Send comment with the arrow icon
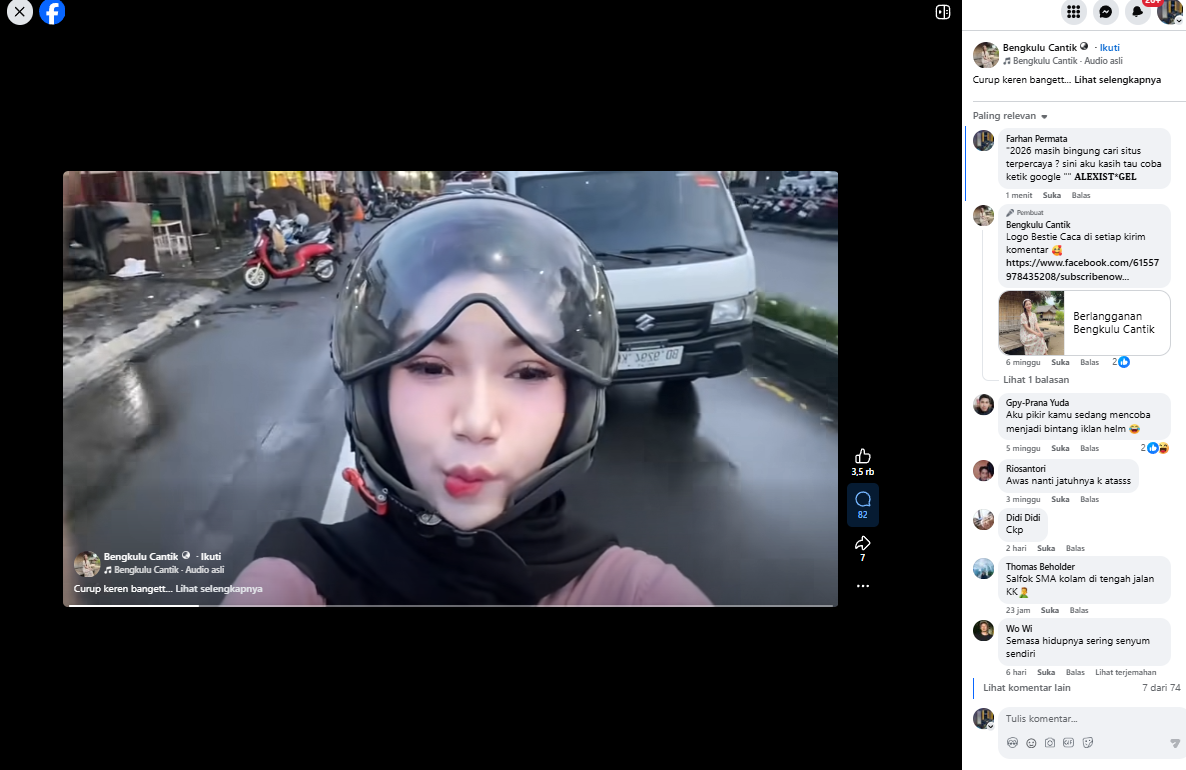 1175,744
